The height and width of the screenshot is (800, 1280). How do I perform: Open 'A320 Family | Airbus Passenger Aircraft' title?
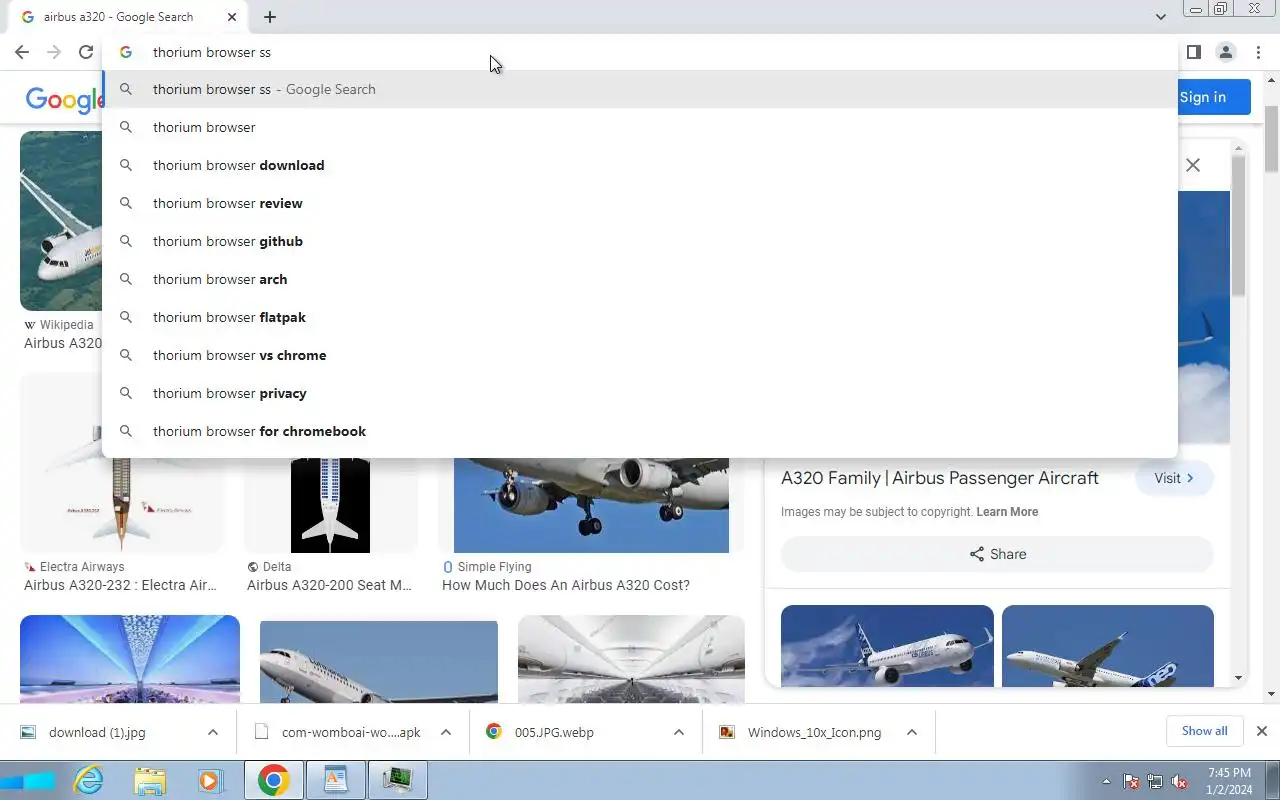(x=940, y=478)
